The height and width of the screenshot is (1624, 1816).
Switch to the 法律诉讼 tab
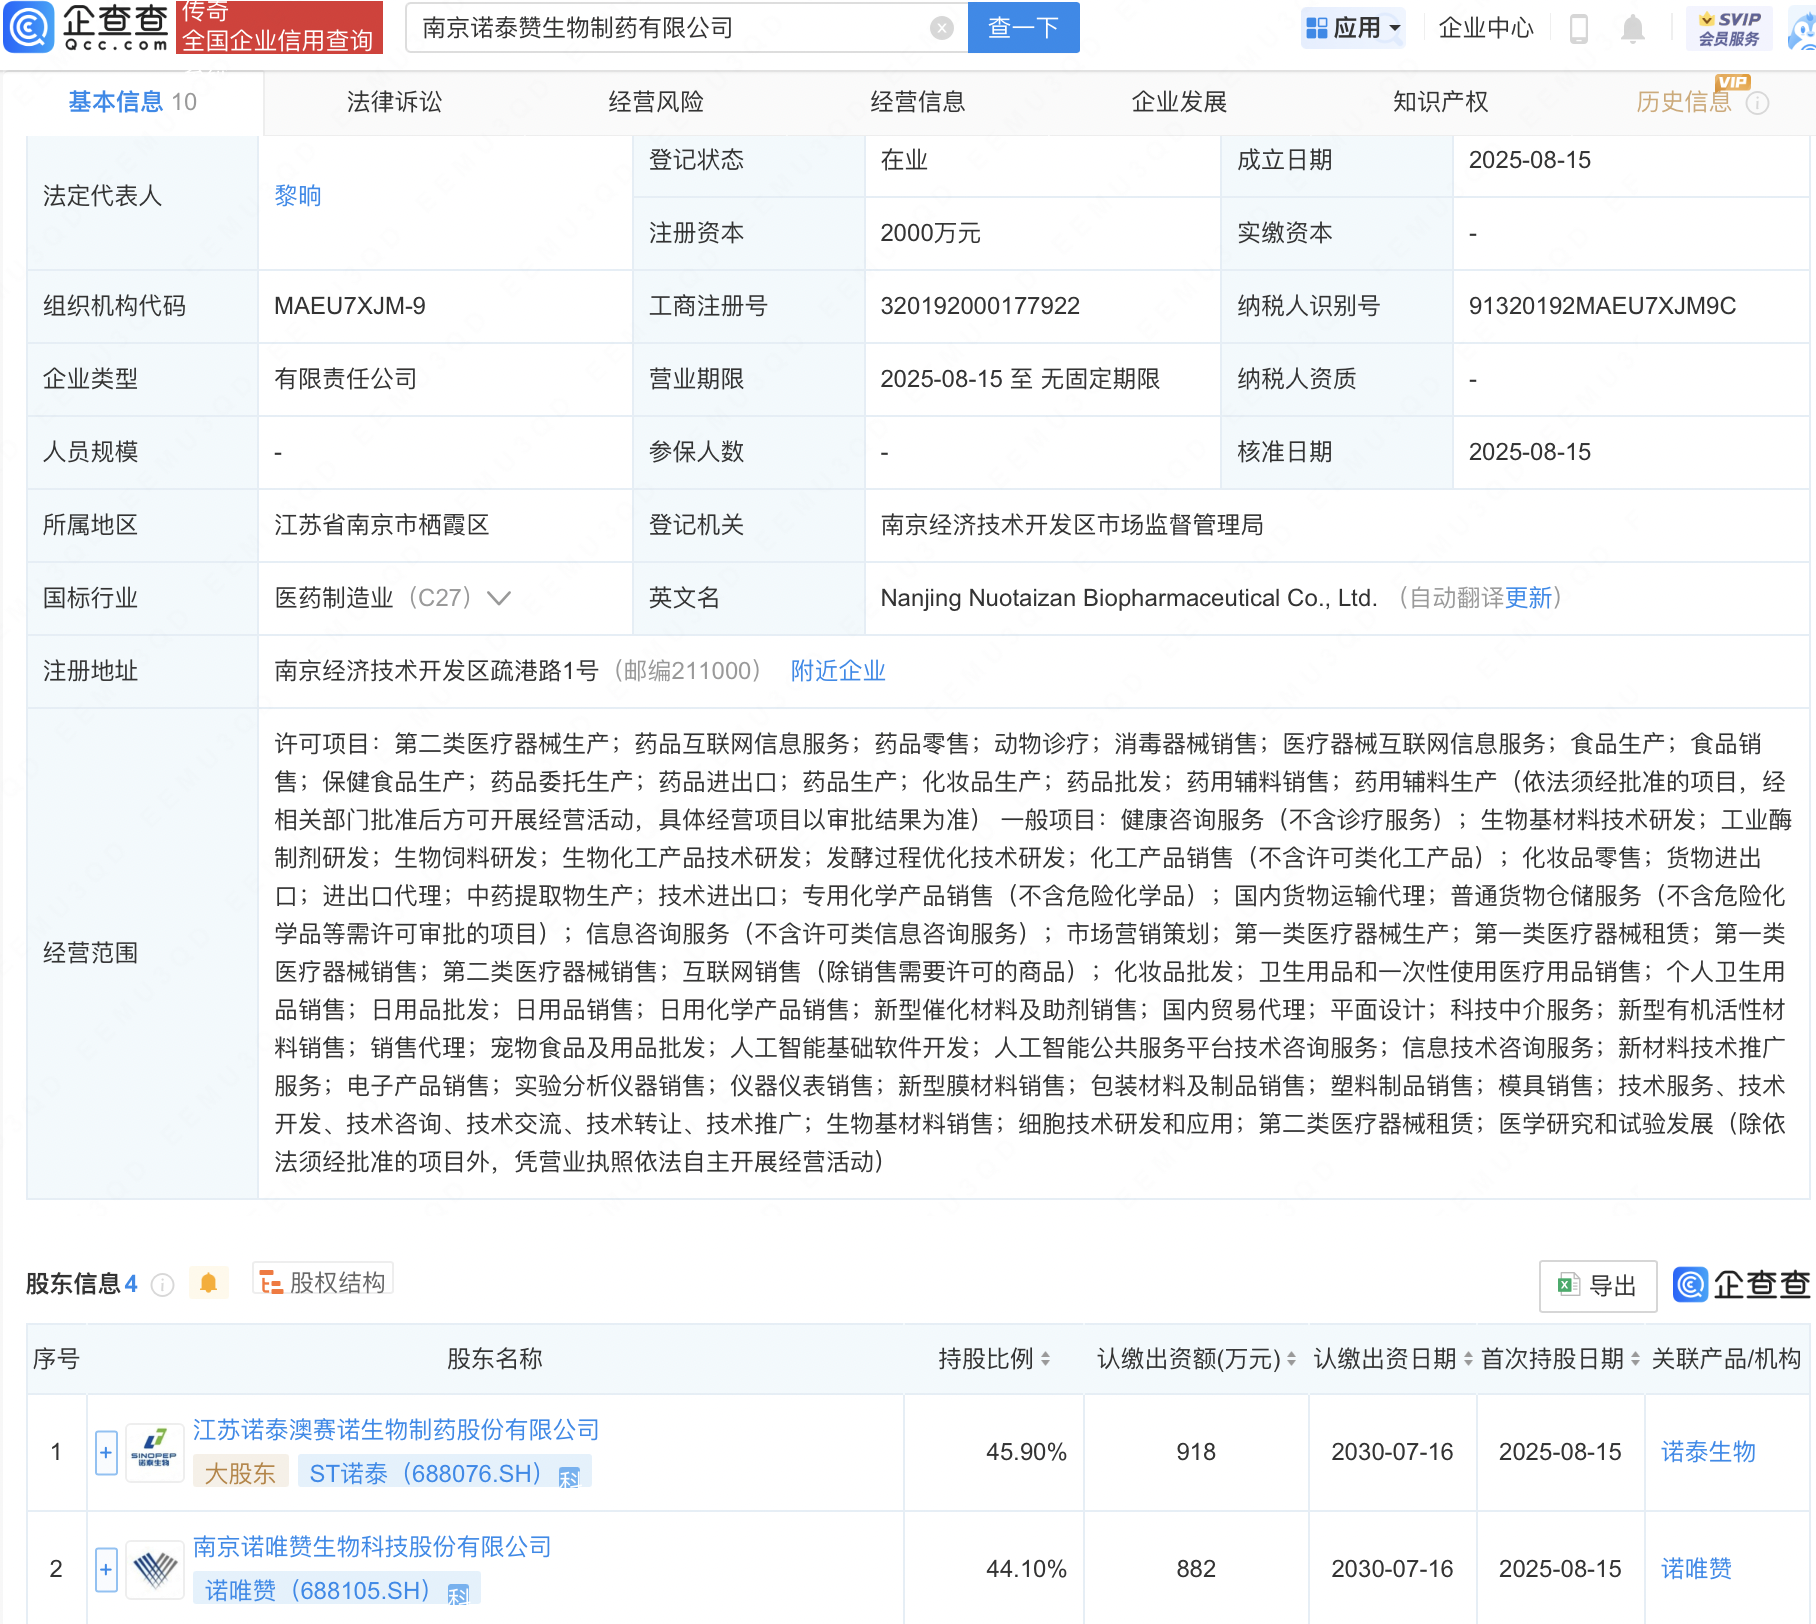point(393,101)
